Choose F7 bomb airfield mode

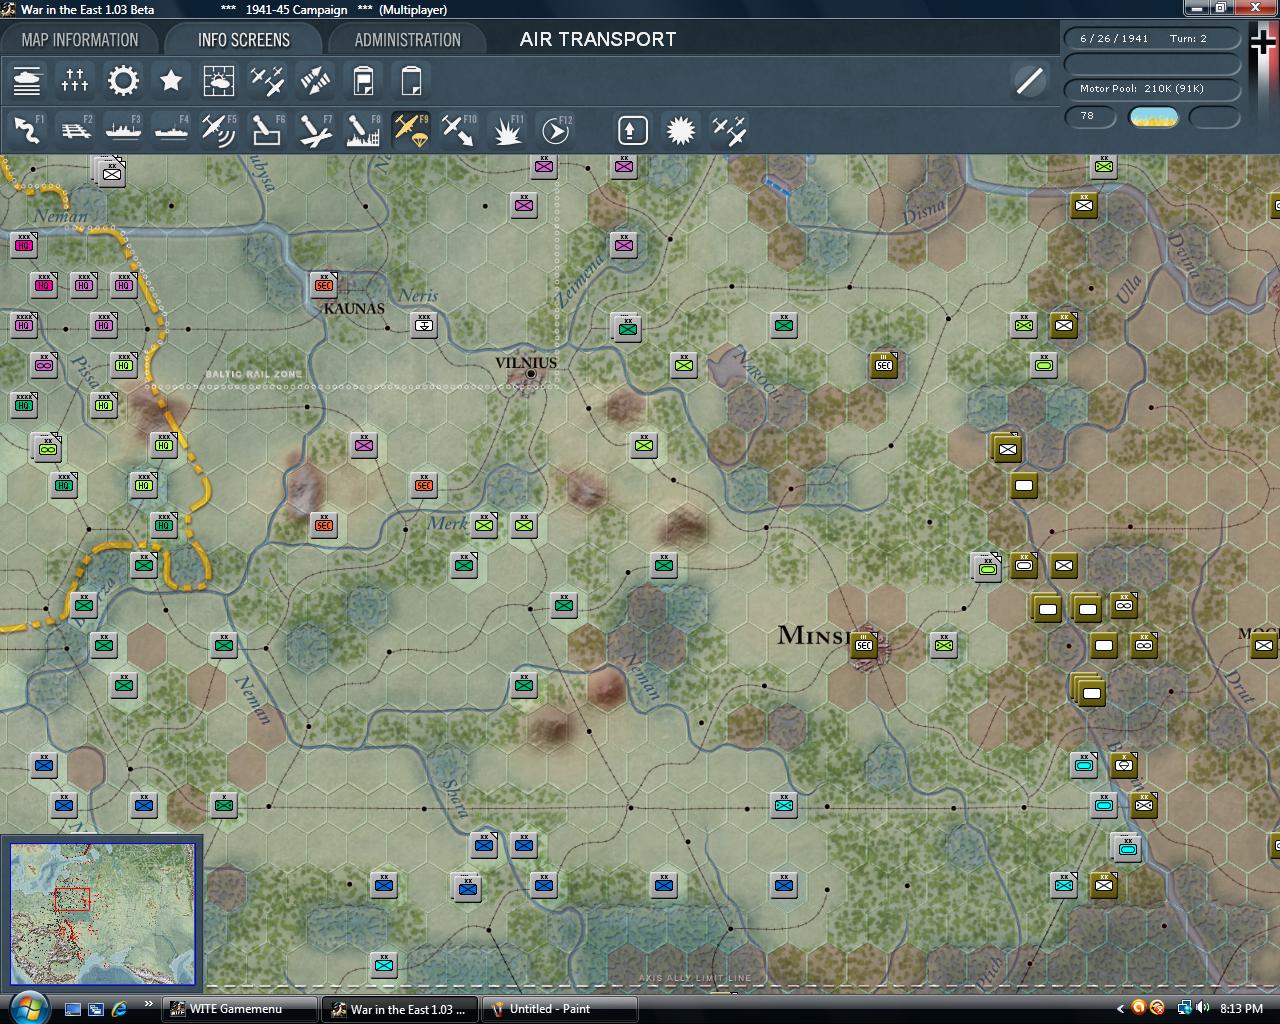point(315,130)
